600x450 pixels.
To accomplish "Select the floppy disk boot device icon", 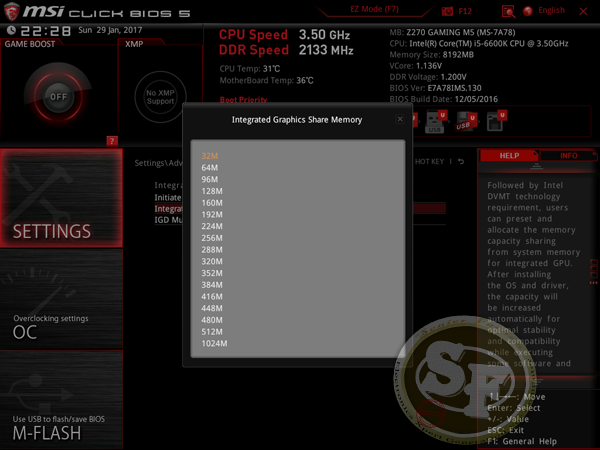I will click(x=495, y=121).
